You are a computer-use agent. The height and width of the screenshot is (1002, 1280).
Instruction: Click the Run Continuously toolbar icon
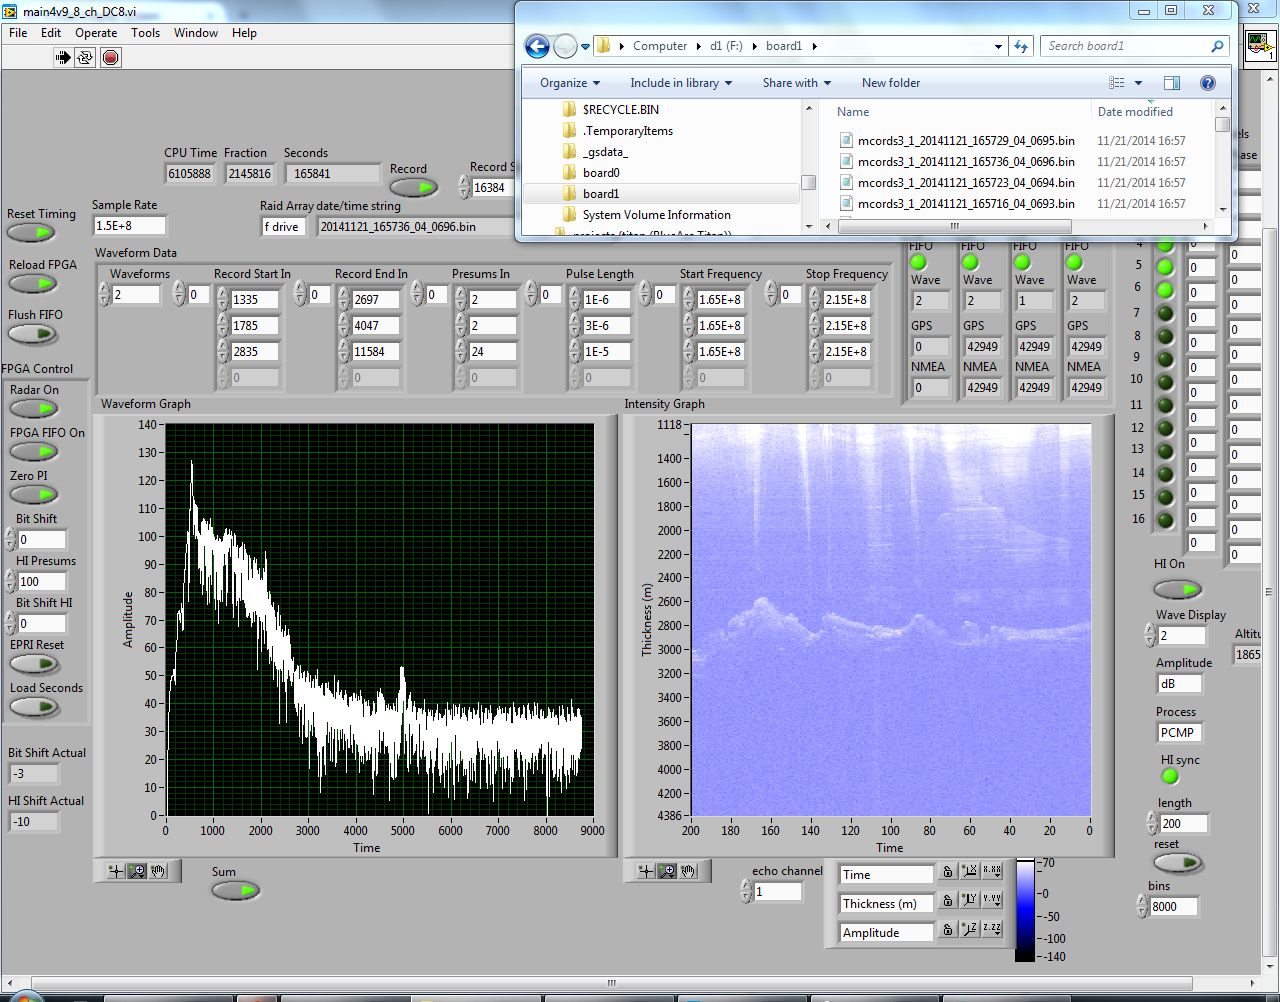86,57
